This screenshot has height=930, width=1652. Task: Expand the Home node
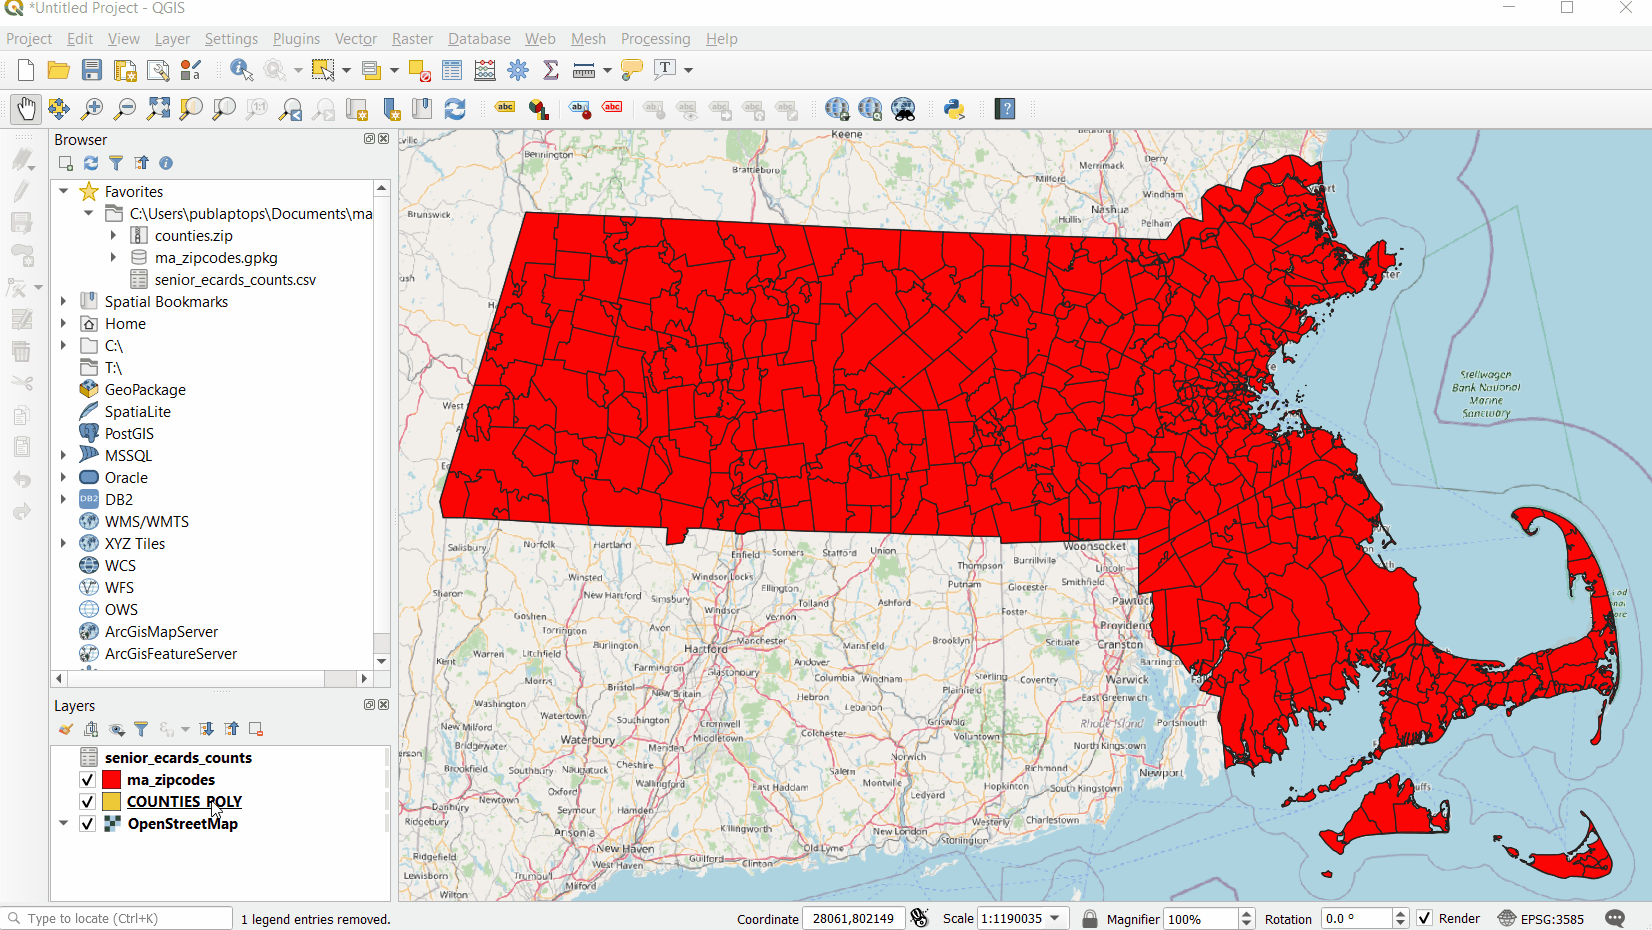64,323
